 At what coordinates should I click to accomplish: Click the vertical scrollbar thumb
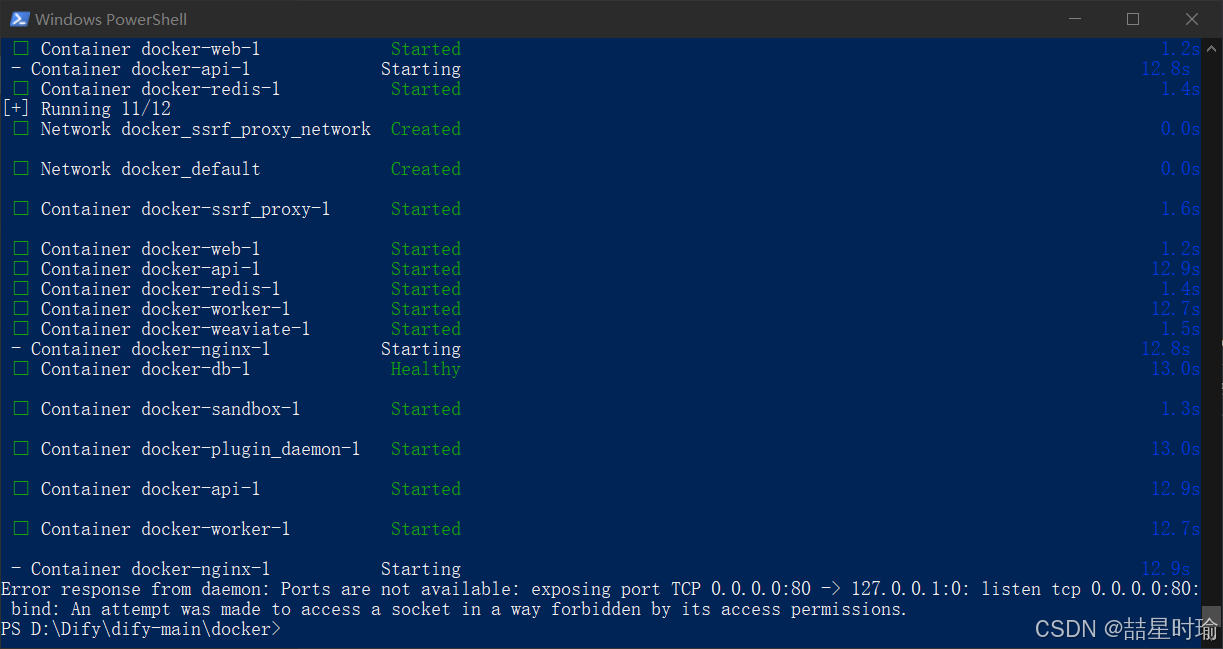click(1214, 614)
